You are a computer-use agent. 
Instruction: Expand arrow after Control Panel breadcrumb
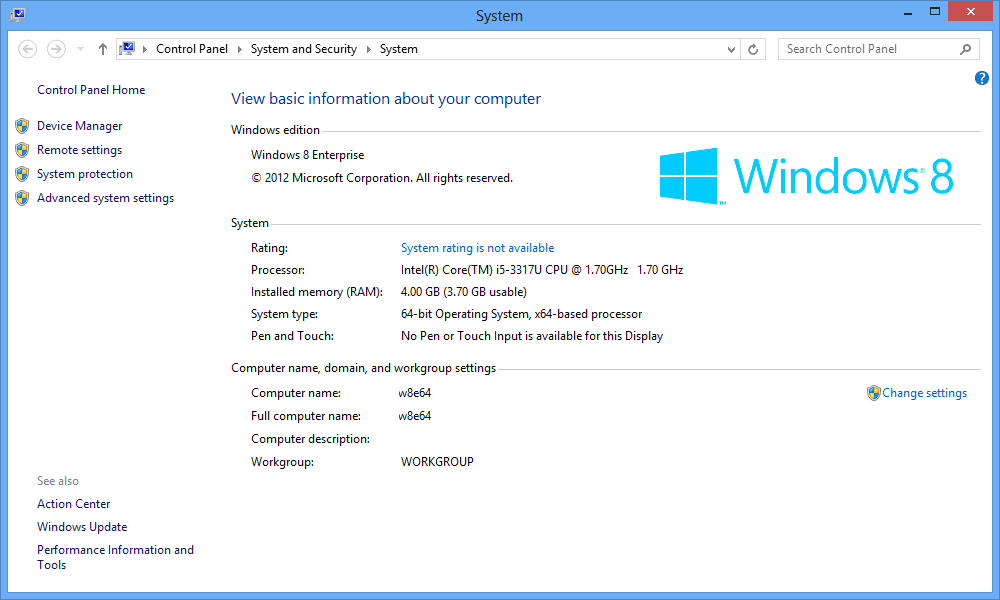[x=240, y=49]
